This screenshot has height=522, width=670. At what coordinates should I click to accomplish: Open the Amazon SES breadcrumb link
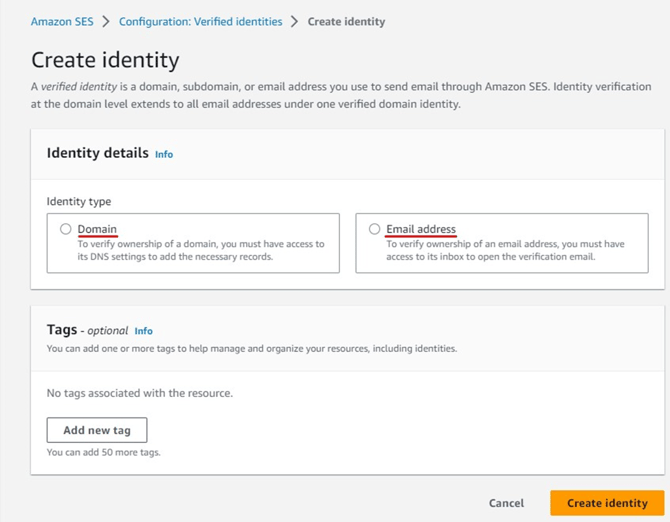tap(61, 21)
